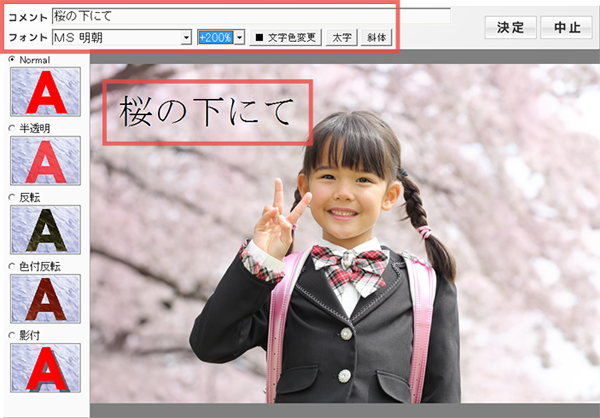Click the 桜の下にて text overlay on photo
600x418 pixels.
207,112
